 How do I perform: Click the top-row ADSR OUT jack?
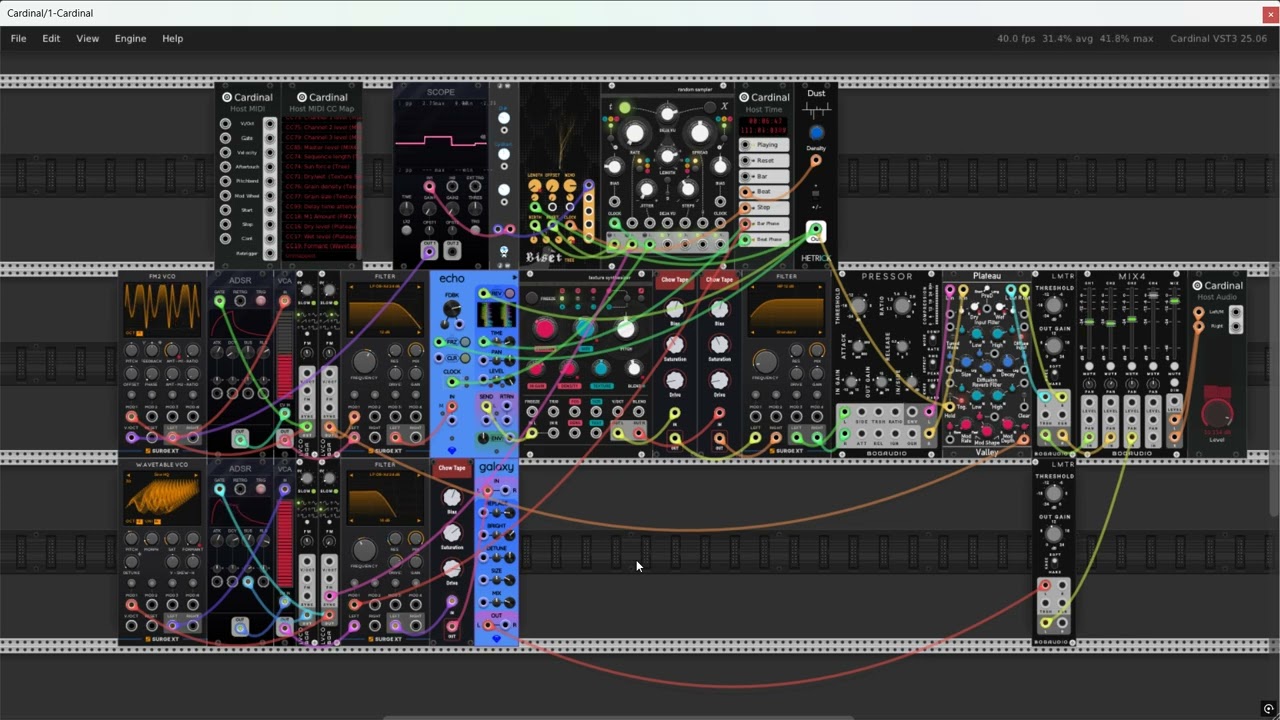click(x=240, y=440)
